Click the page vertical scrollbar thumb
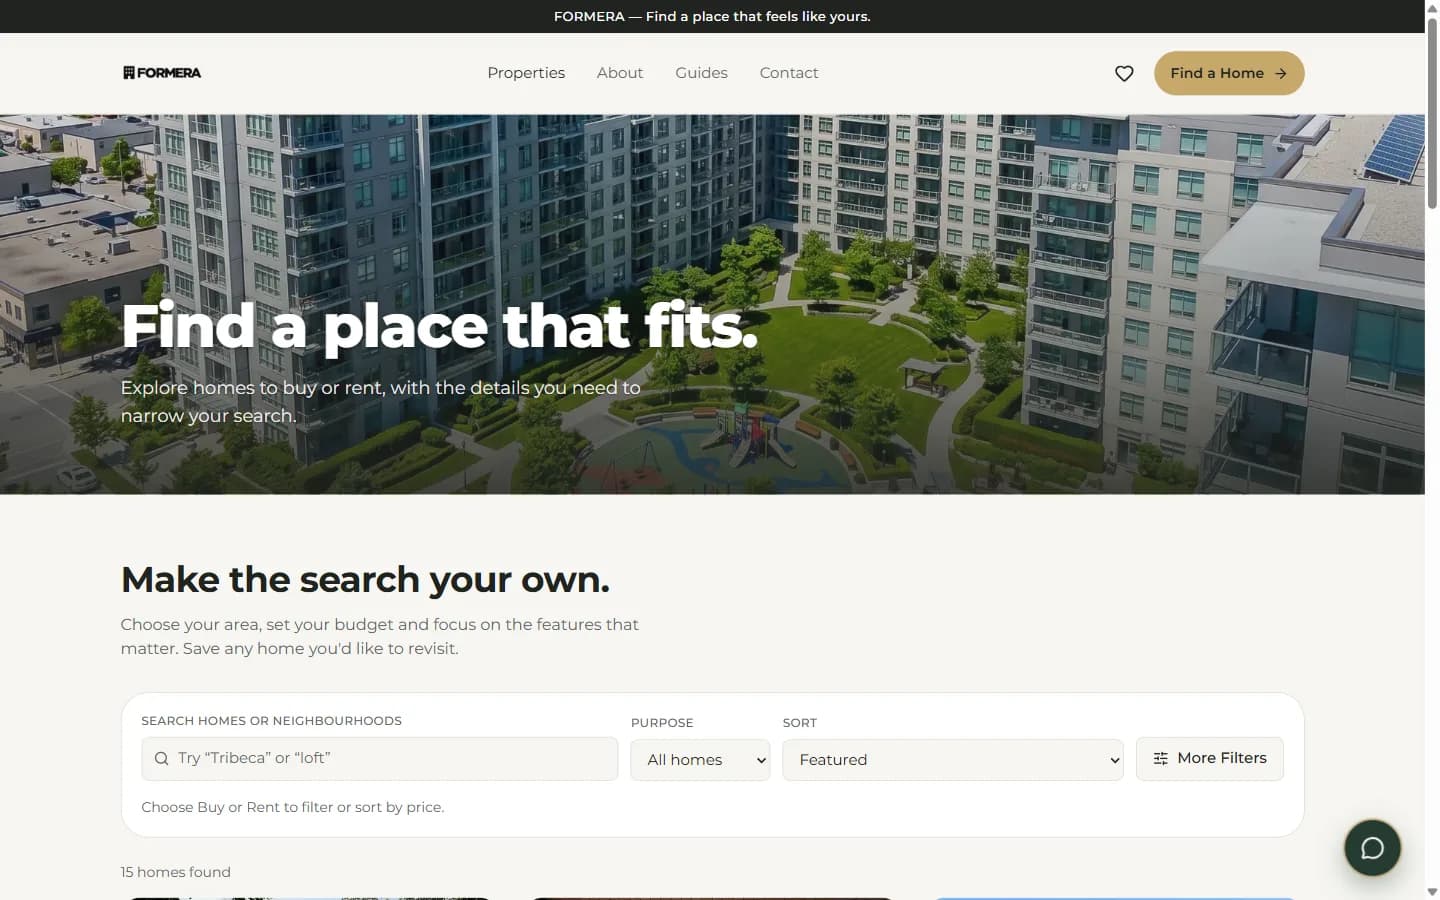Viewport: 1440px width, 900px height. click(1432, 112)
